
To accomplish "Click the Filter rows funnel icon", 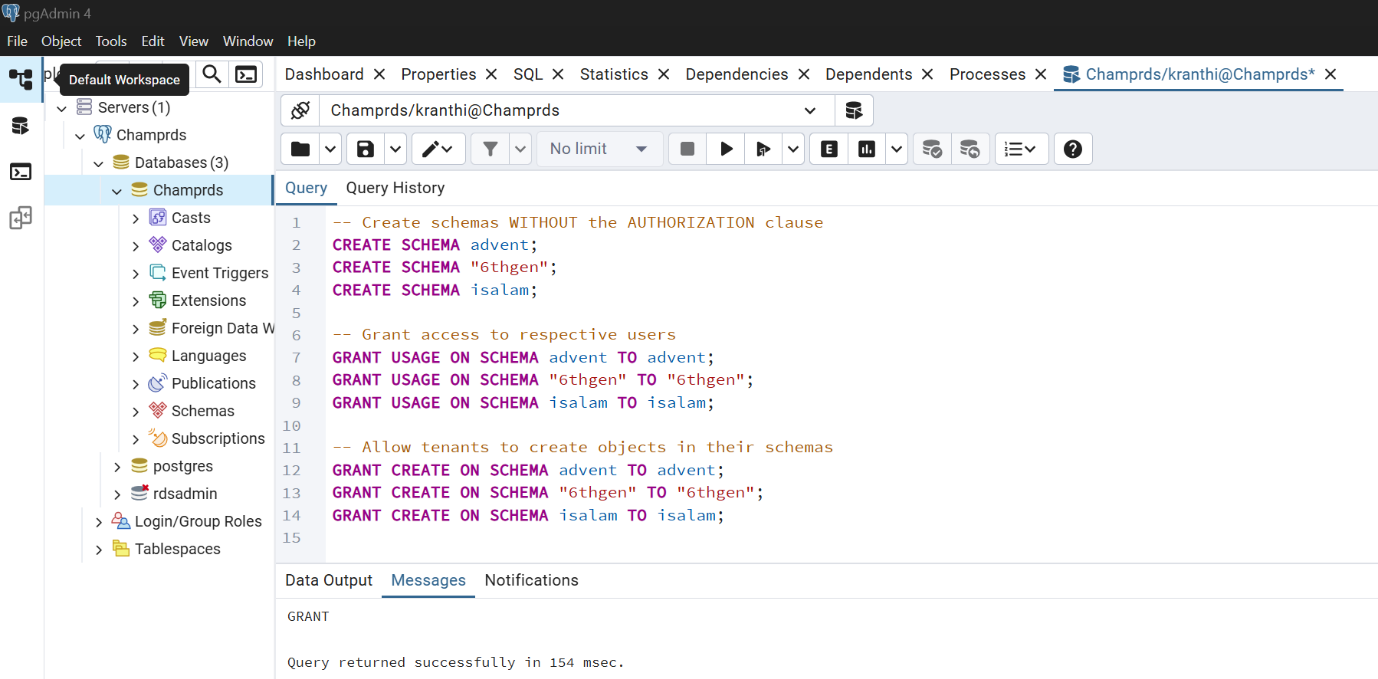I will click(490, 149).
